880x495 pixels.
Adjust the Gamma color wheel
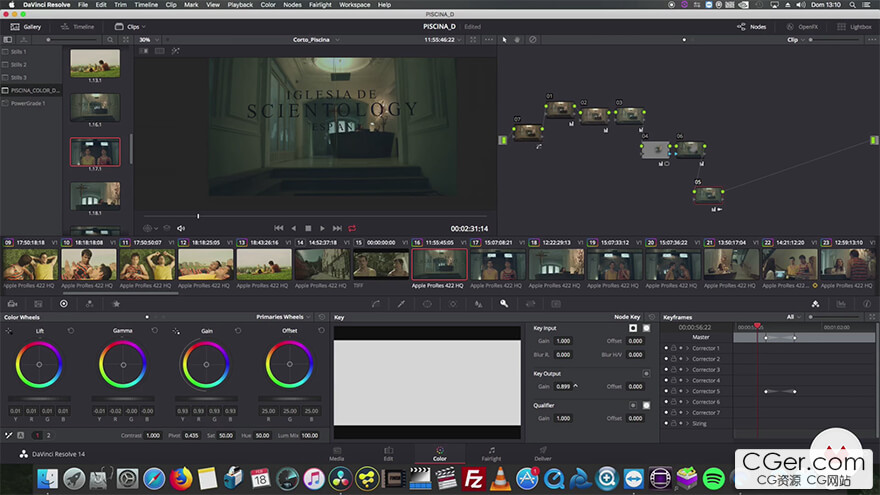123,365
